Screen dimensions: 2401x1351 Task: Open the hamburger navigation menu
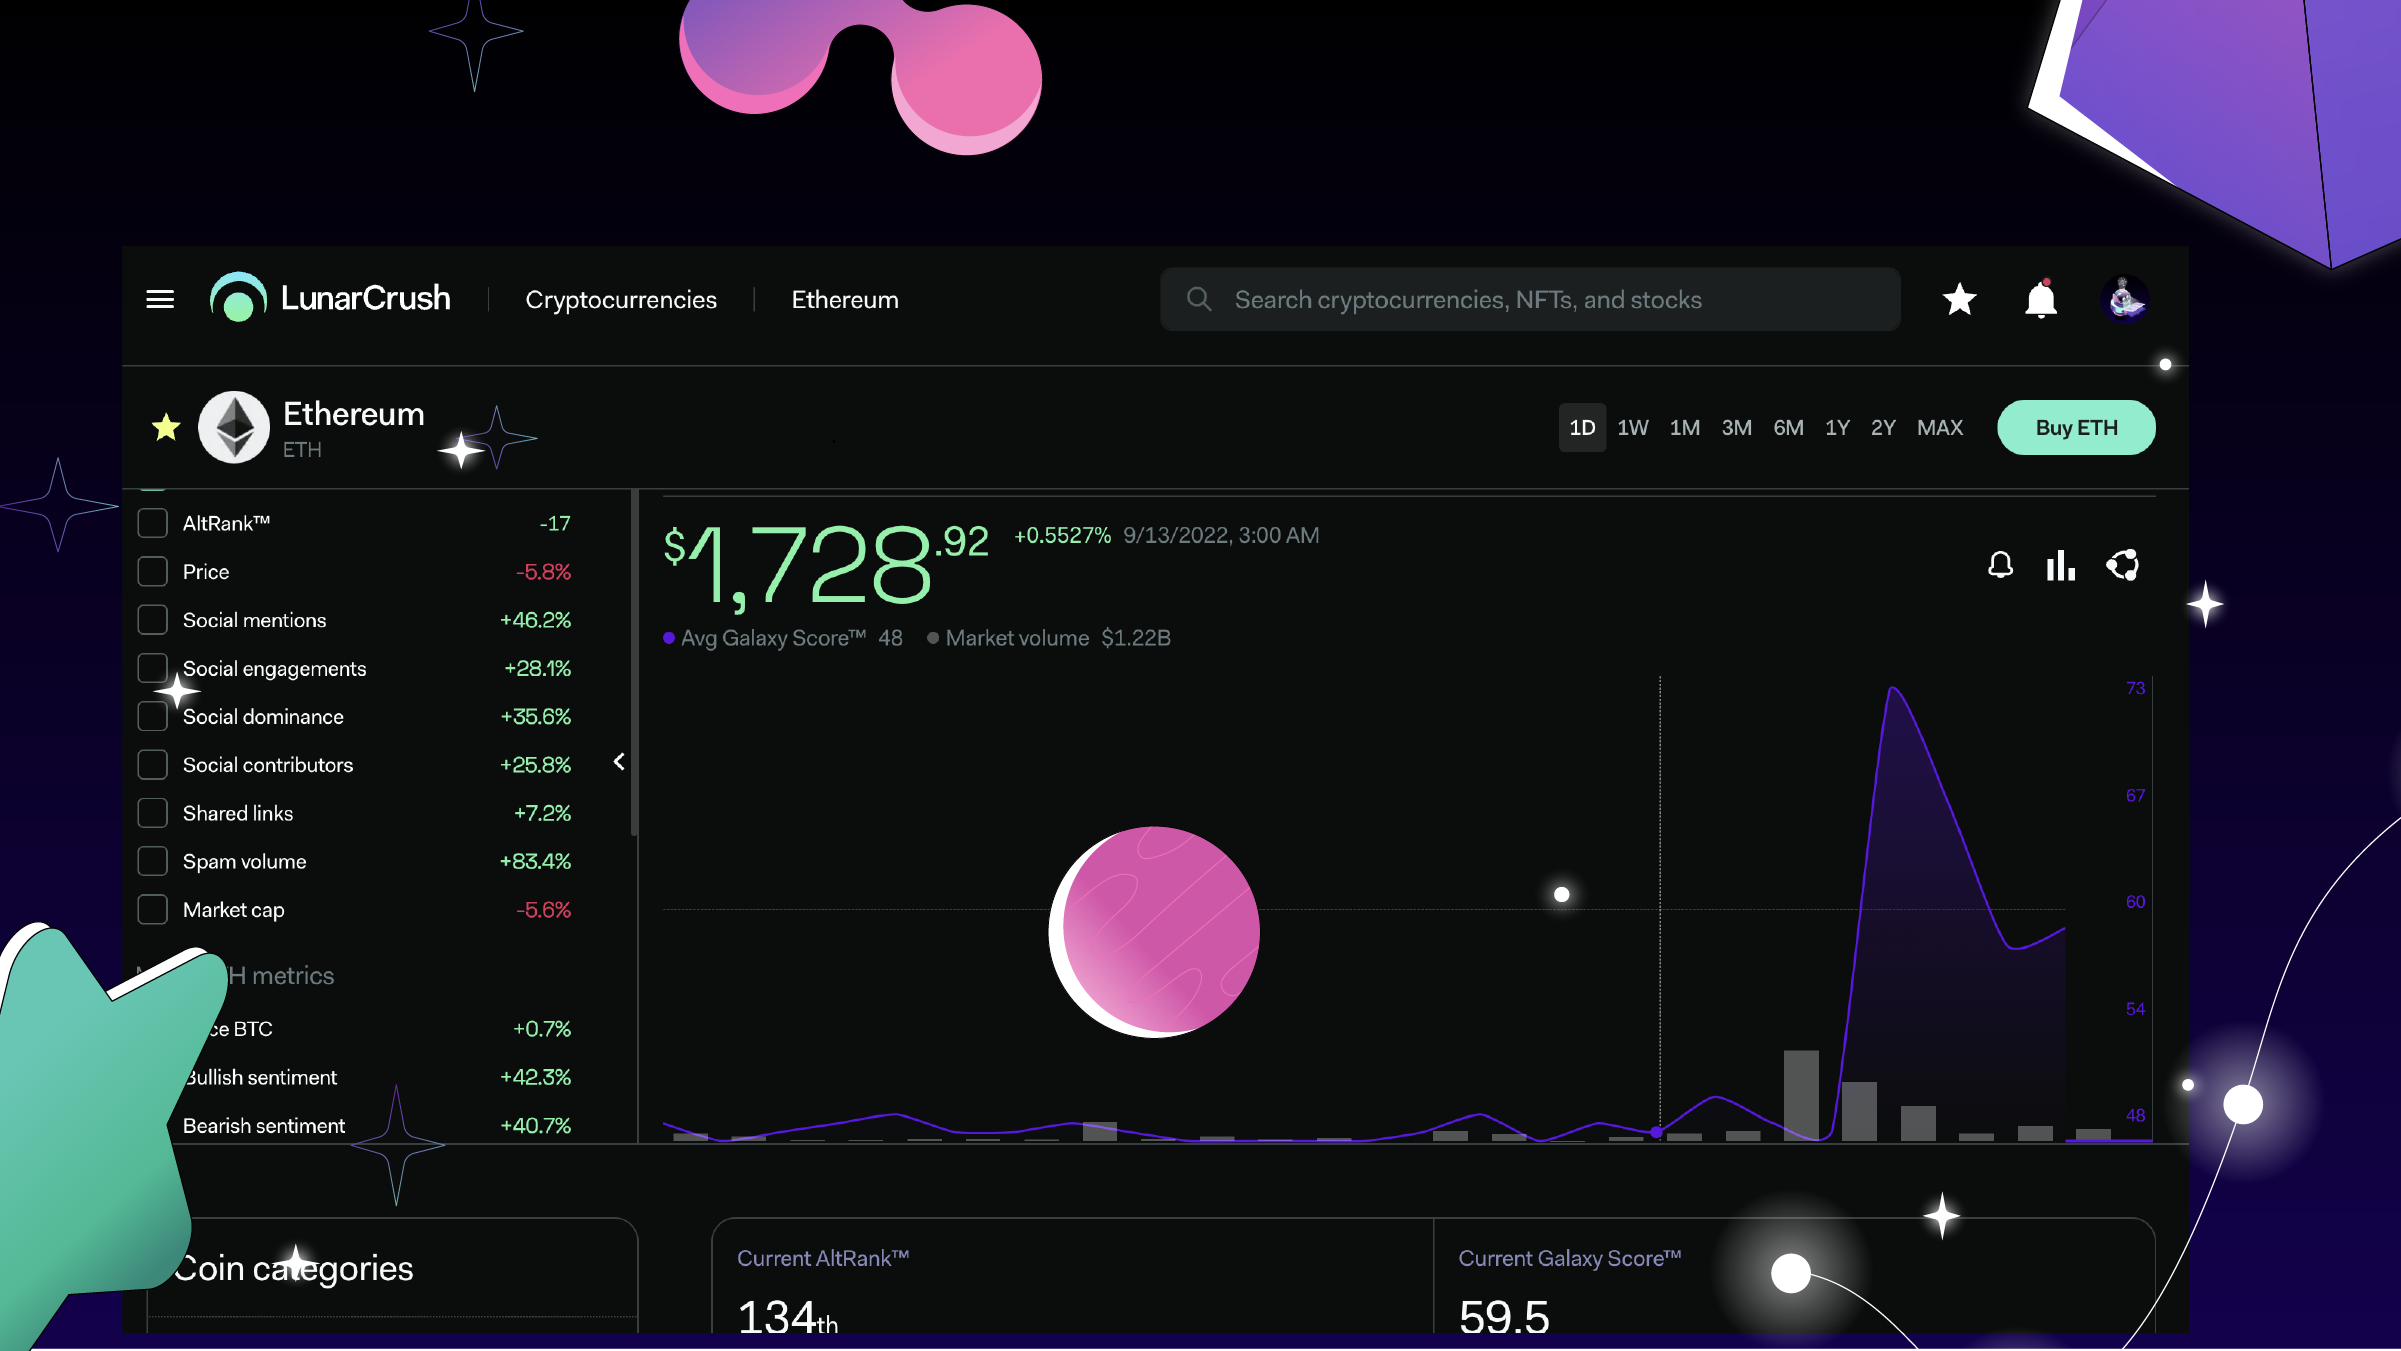click(x=159, y=299)
